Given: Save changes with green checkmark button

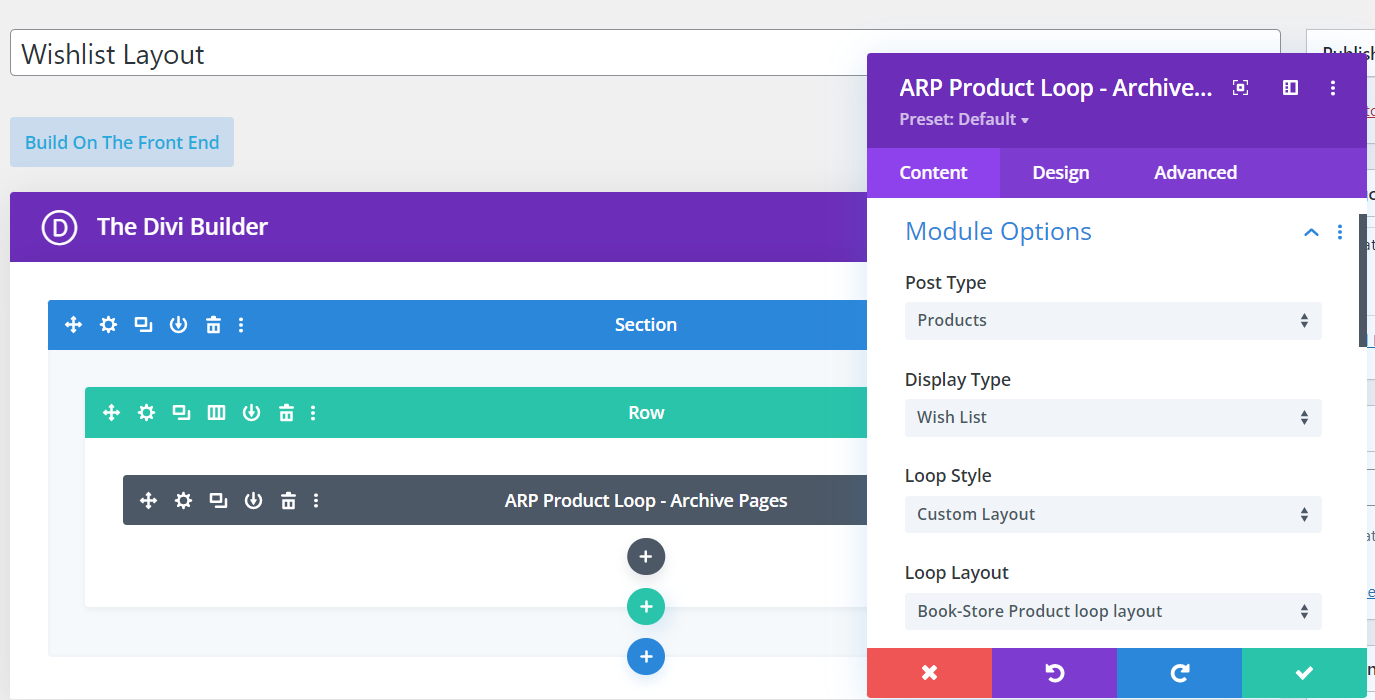Looking at the screenshot, I should point(1303,673).
